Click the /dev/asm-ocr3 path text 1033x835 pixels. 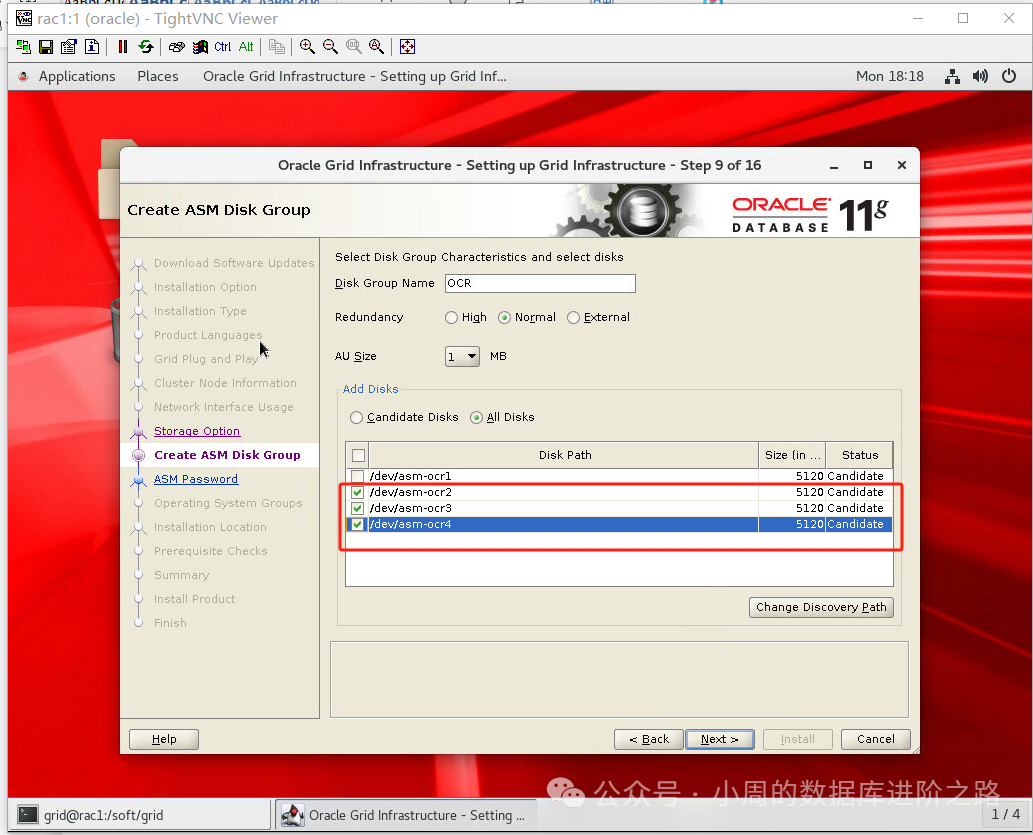(x=410, y=508)
